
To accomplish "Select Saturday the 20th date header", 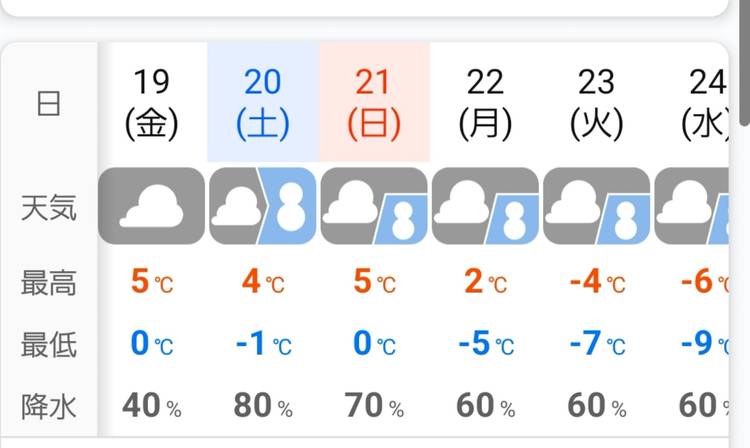I will point(263,103).
